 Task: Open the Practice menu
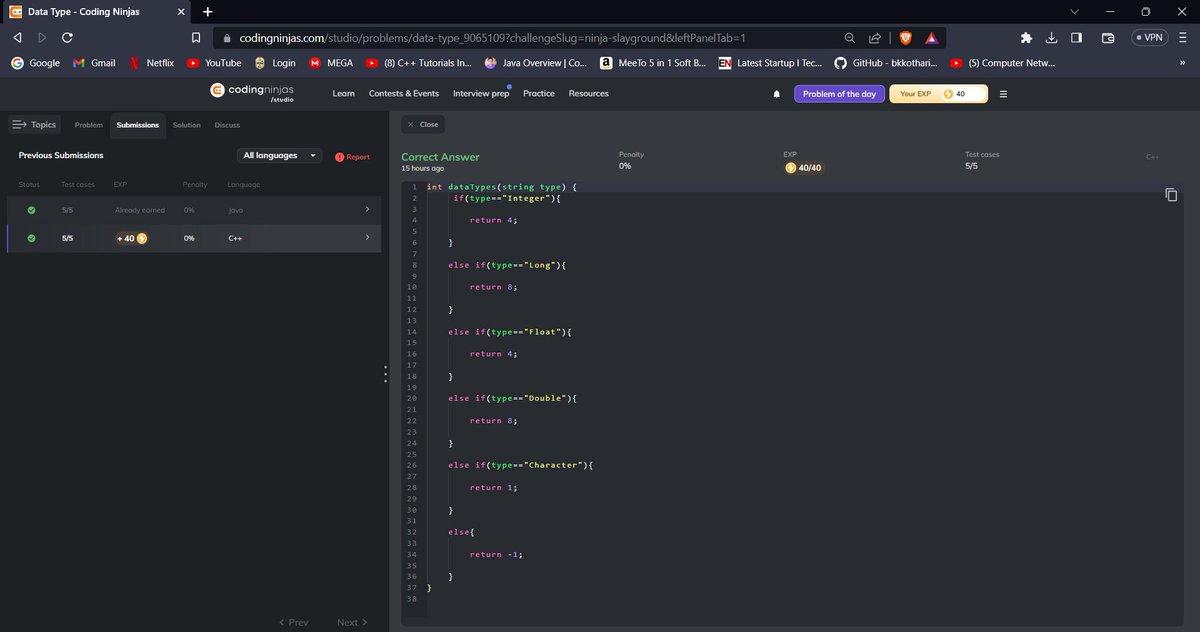[539, 94]
